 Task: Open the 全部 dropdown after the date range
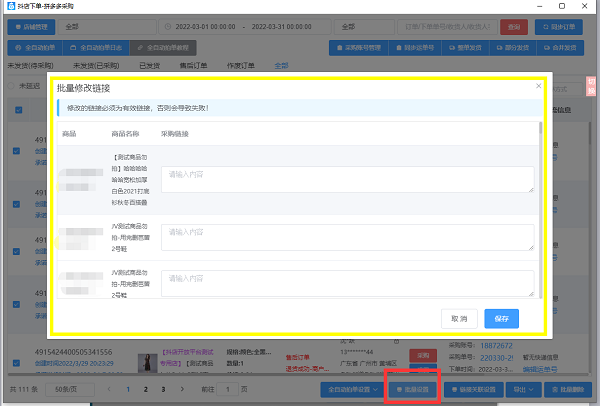[364, 27]
